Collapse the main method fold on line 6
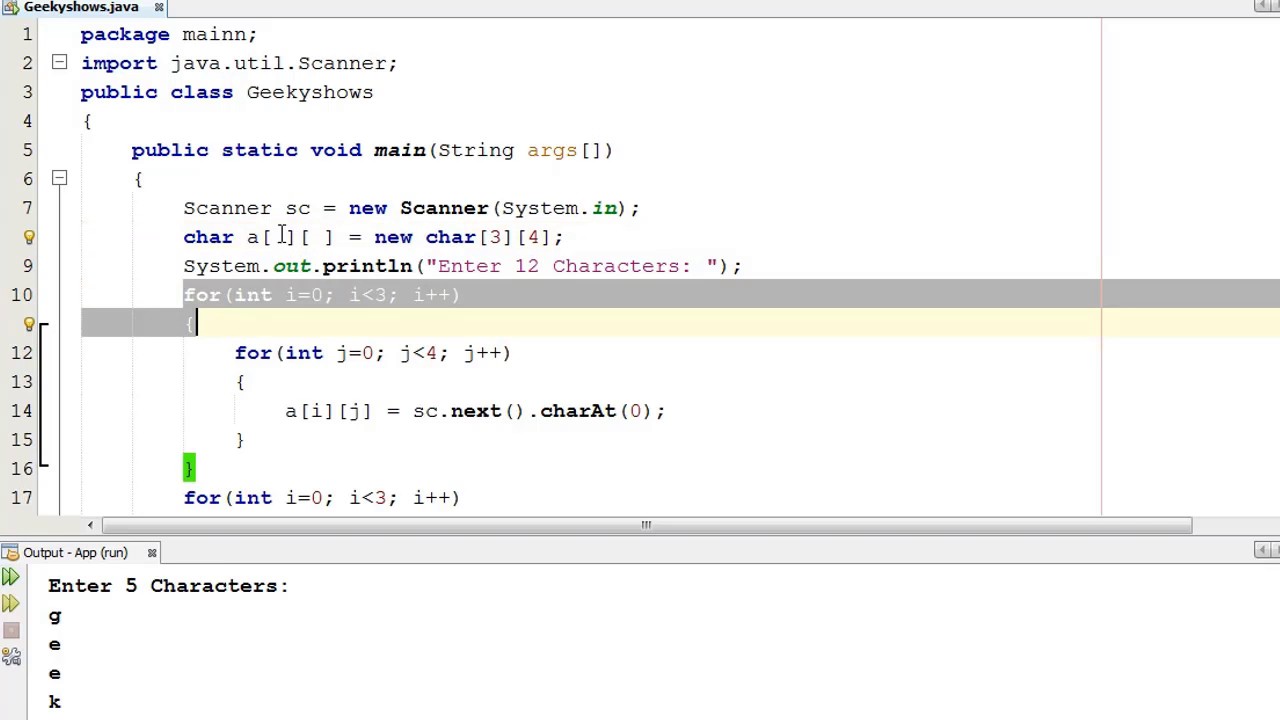 [59, 179]
